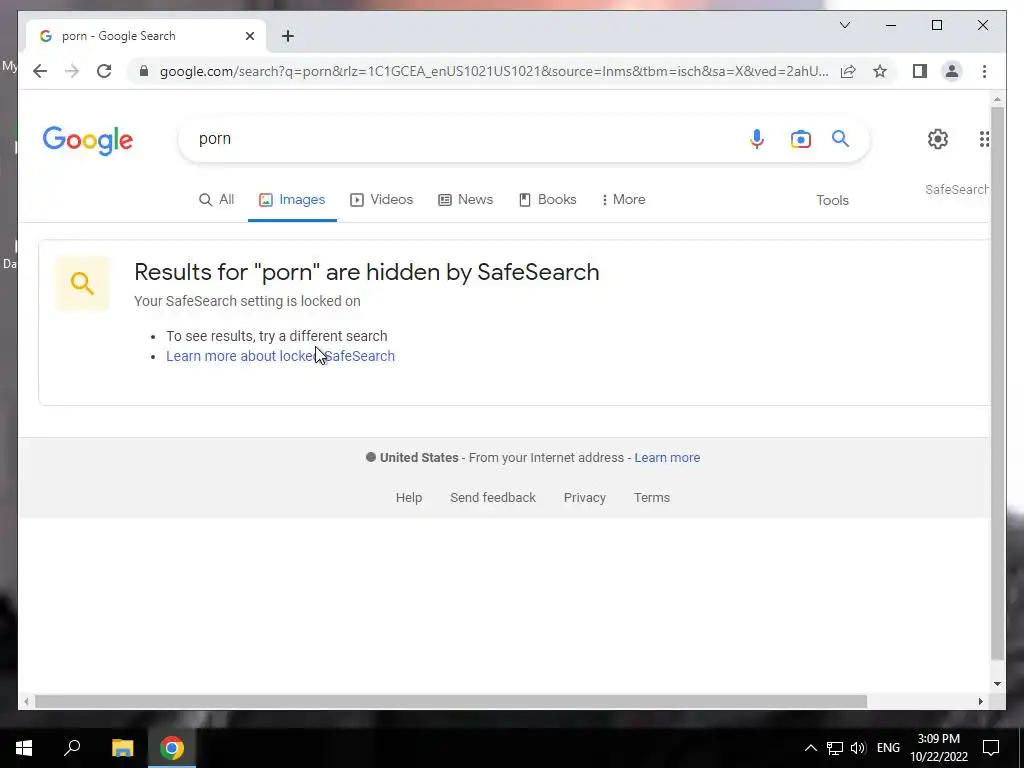
Task: Click the address bar URL
Action: pos(494,71)
